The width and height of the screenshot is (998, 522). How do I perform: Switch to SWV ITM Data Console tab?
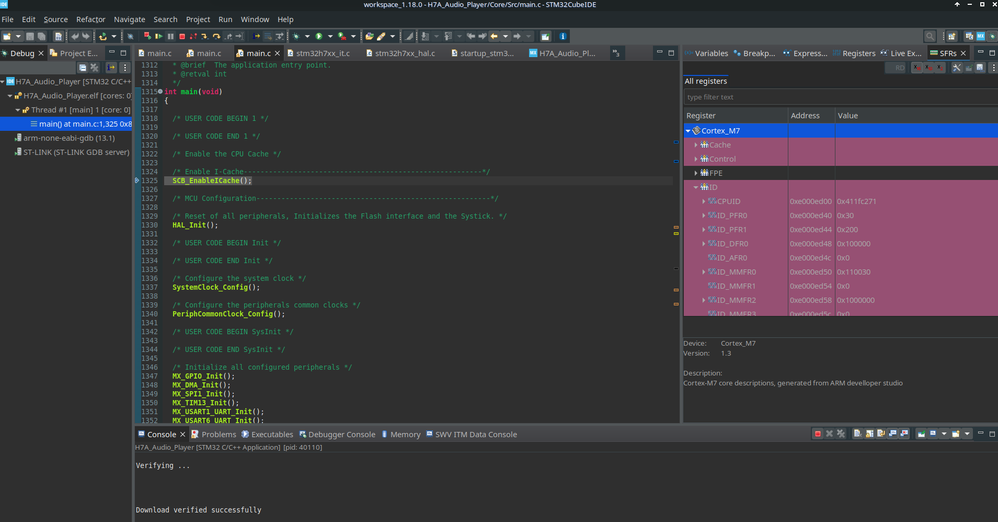pos(472,434)
